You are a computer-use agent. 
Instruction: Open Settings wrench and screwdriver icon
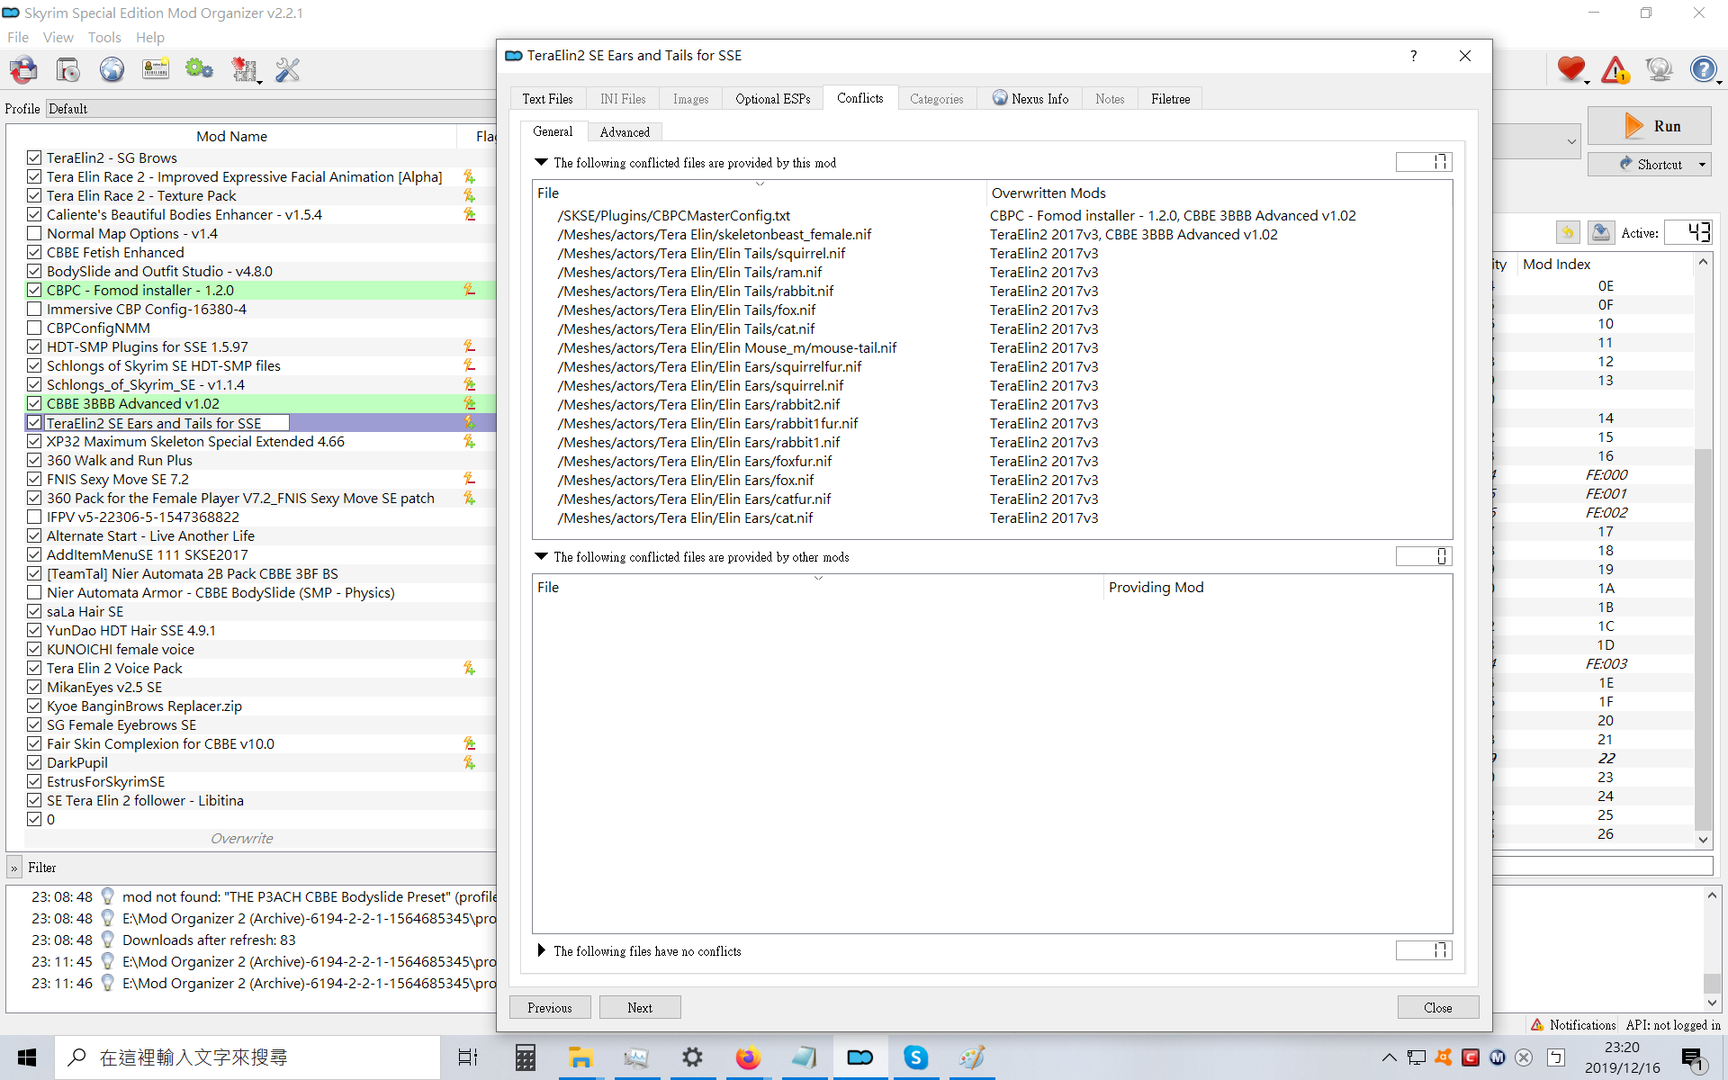(288, 70)
